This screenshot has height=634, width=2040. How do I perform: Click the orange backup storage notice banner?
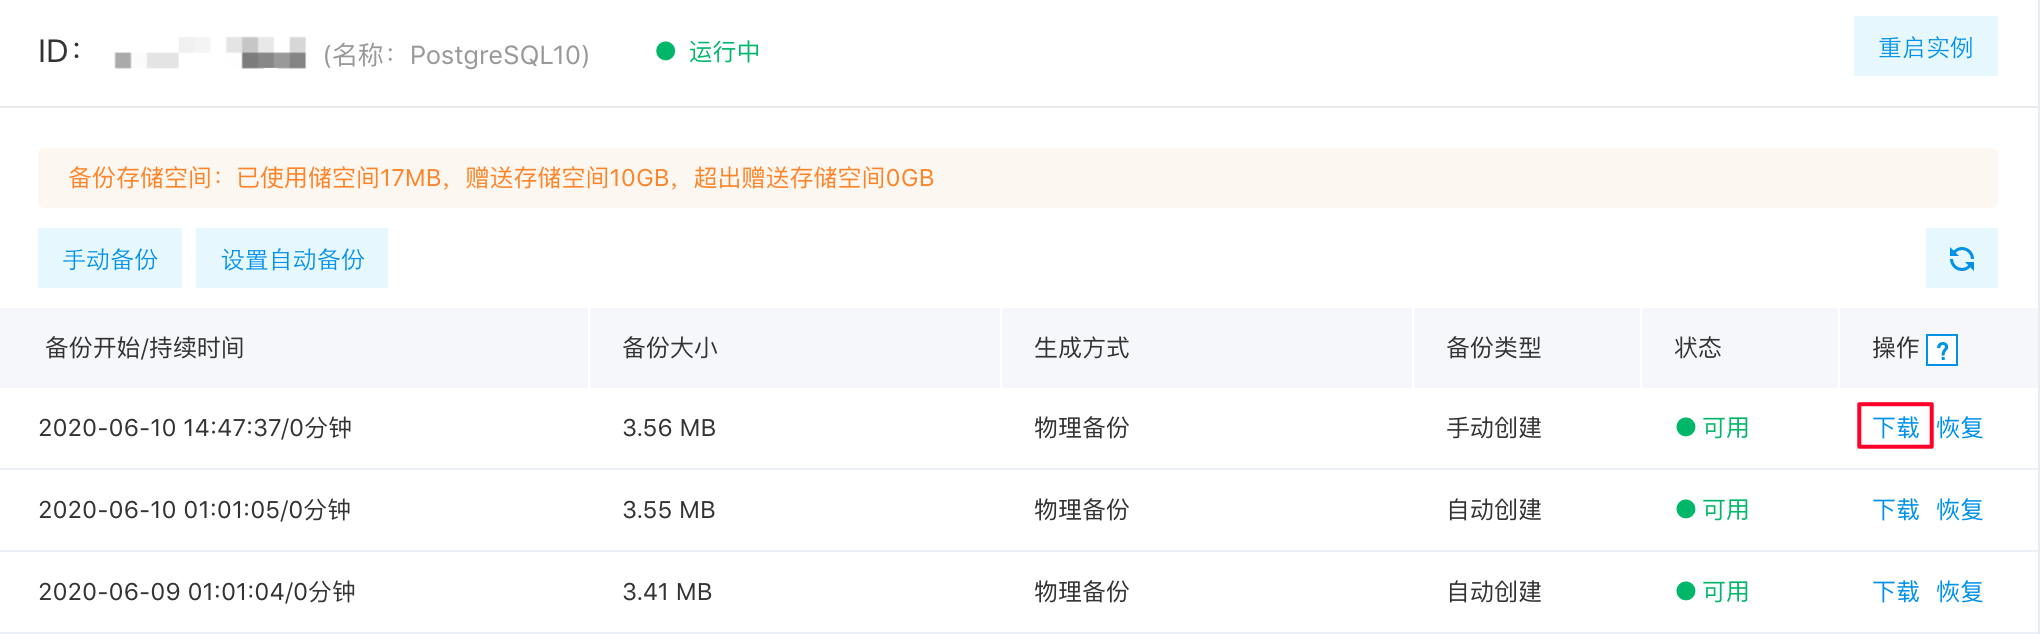click(x=1017, y=178)
